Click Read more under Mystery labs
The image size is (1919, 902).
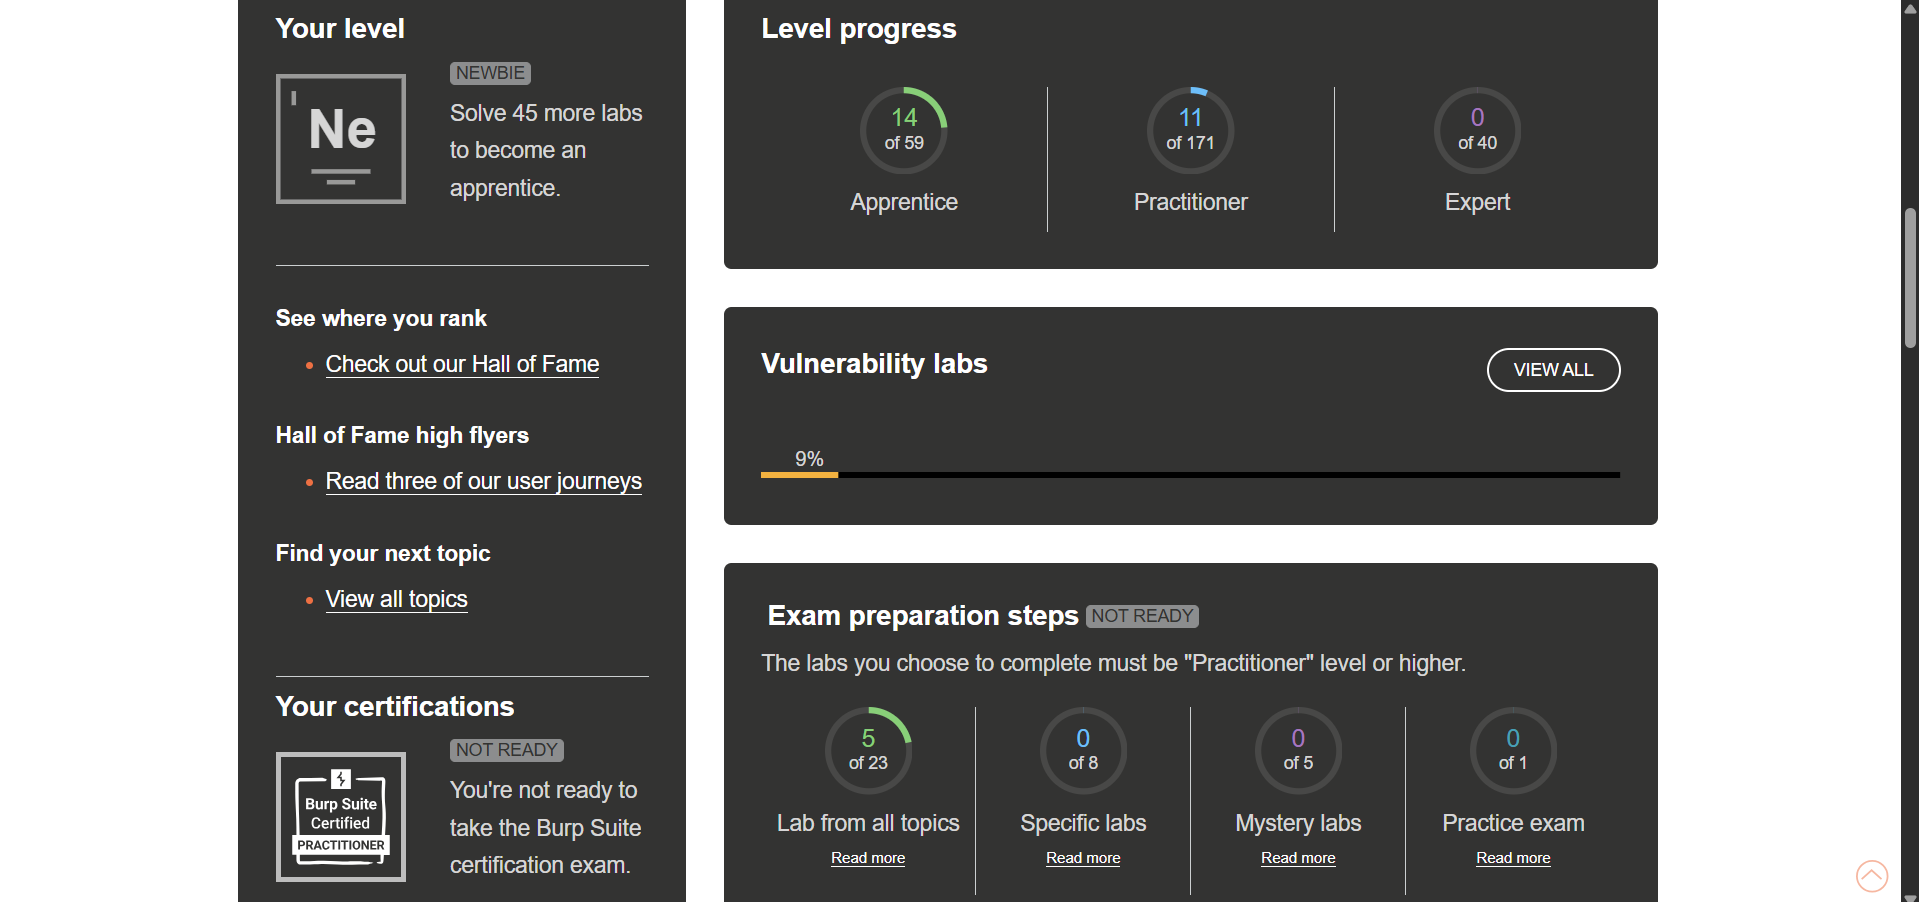[x=1298, y=858]
